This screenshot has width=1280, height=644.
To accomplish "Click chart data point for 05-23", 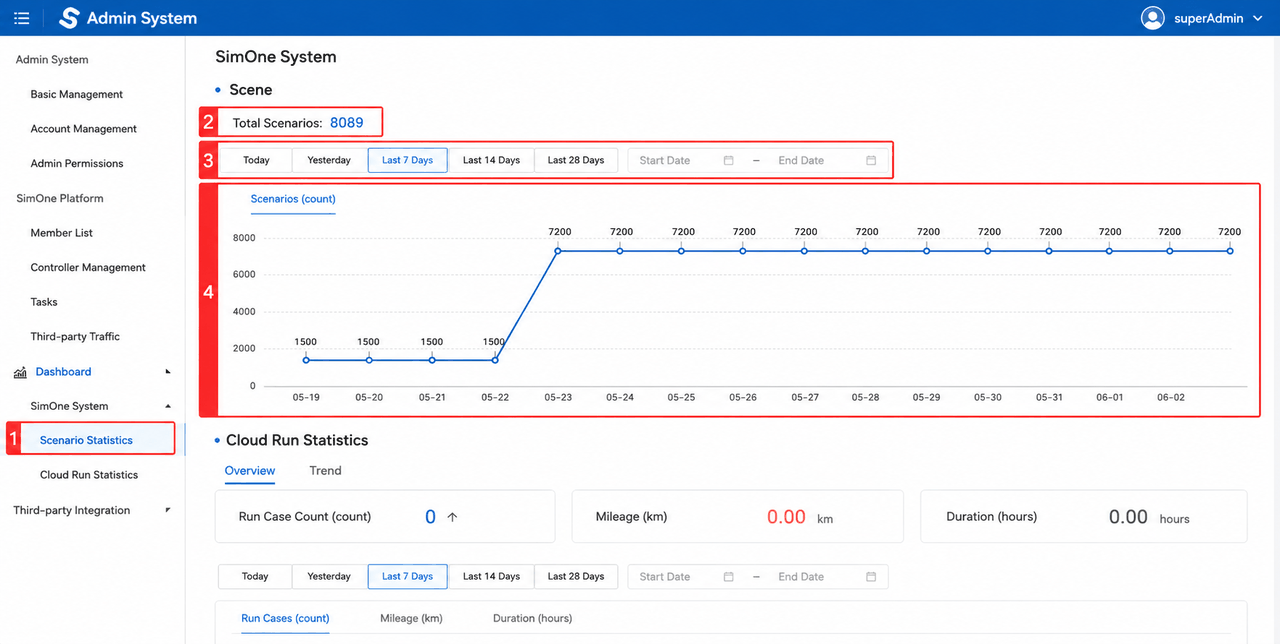I will click(x=558, y=250).
